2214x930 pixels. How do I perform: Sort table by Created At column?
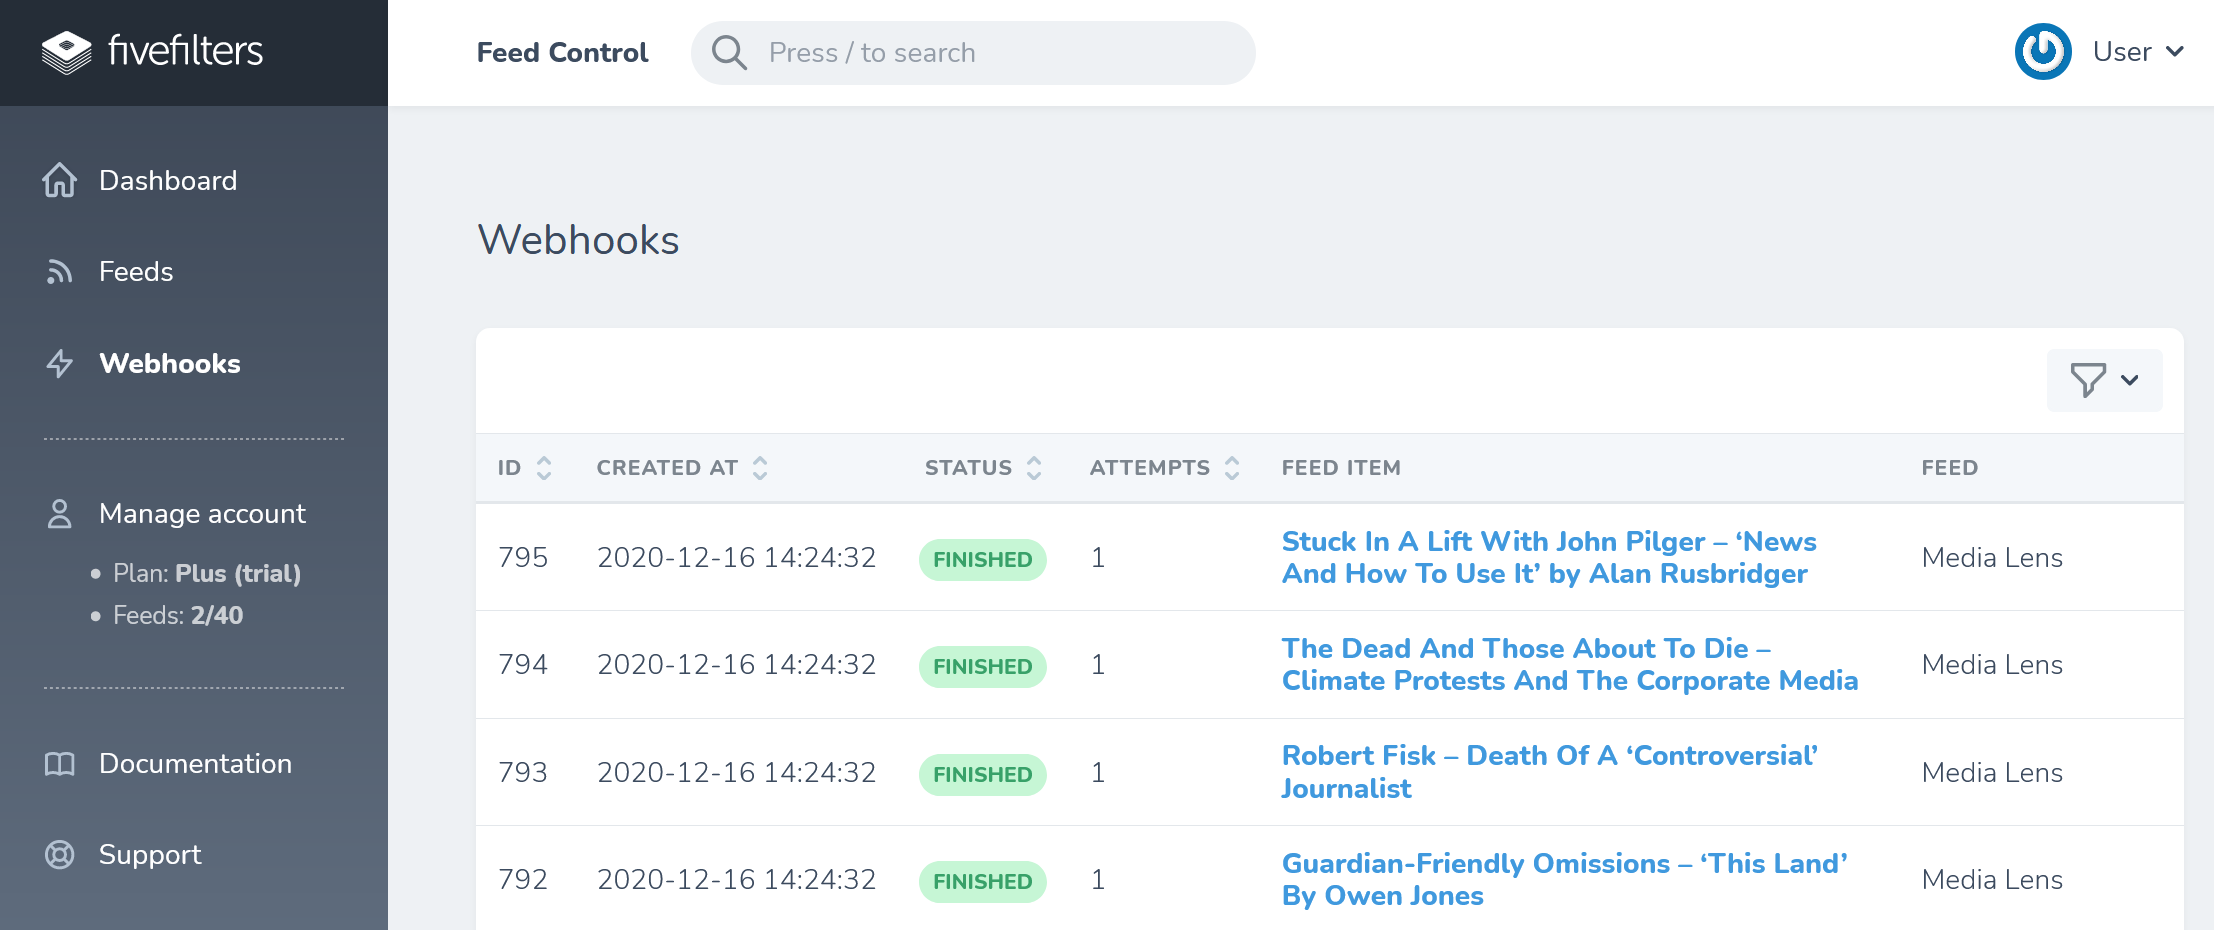(760, 468)
